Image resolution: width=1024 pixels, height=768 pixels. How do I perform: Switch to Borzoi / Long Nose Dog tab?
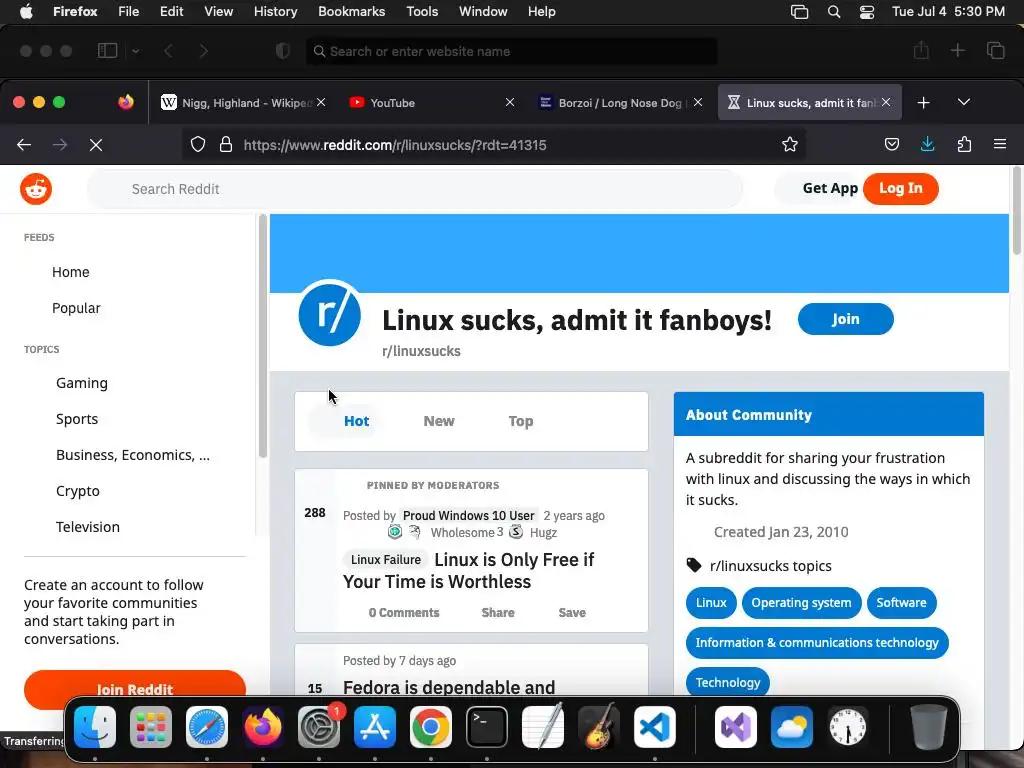pyautogui.click(x=620, y=103)
